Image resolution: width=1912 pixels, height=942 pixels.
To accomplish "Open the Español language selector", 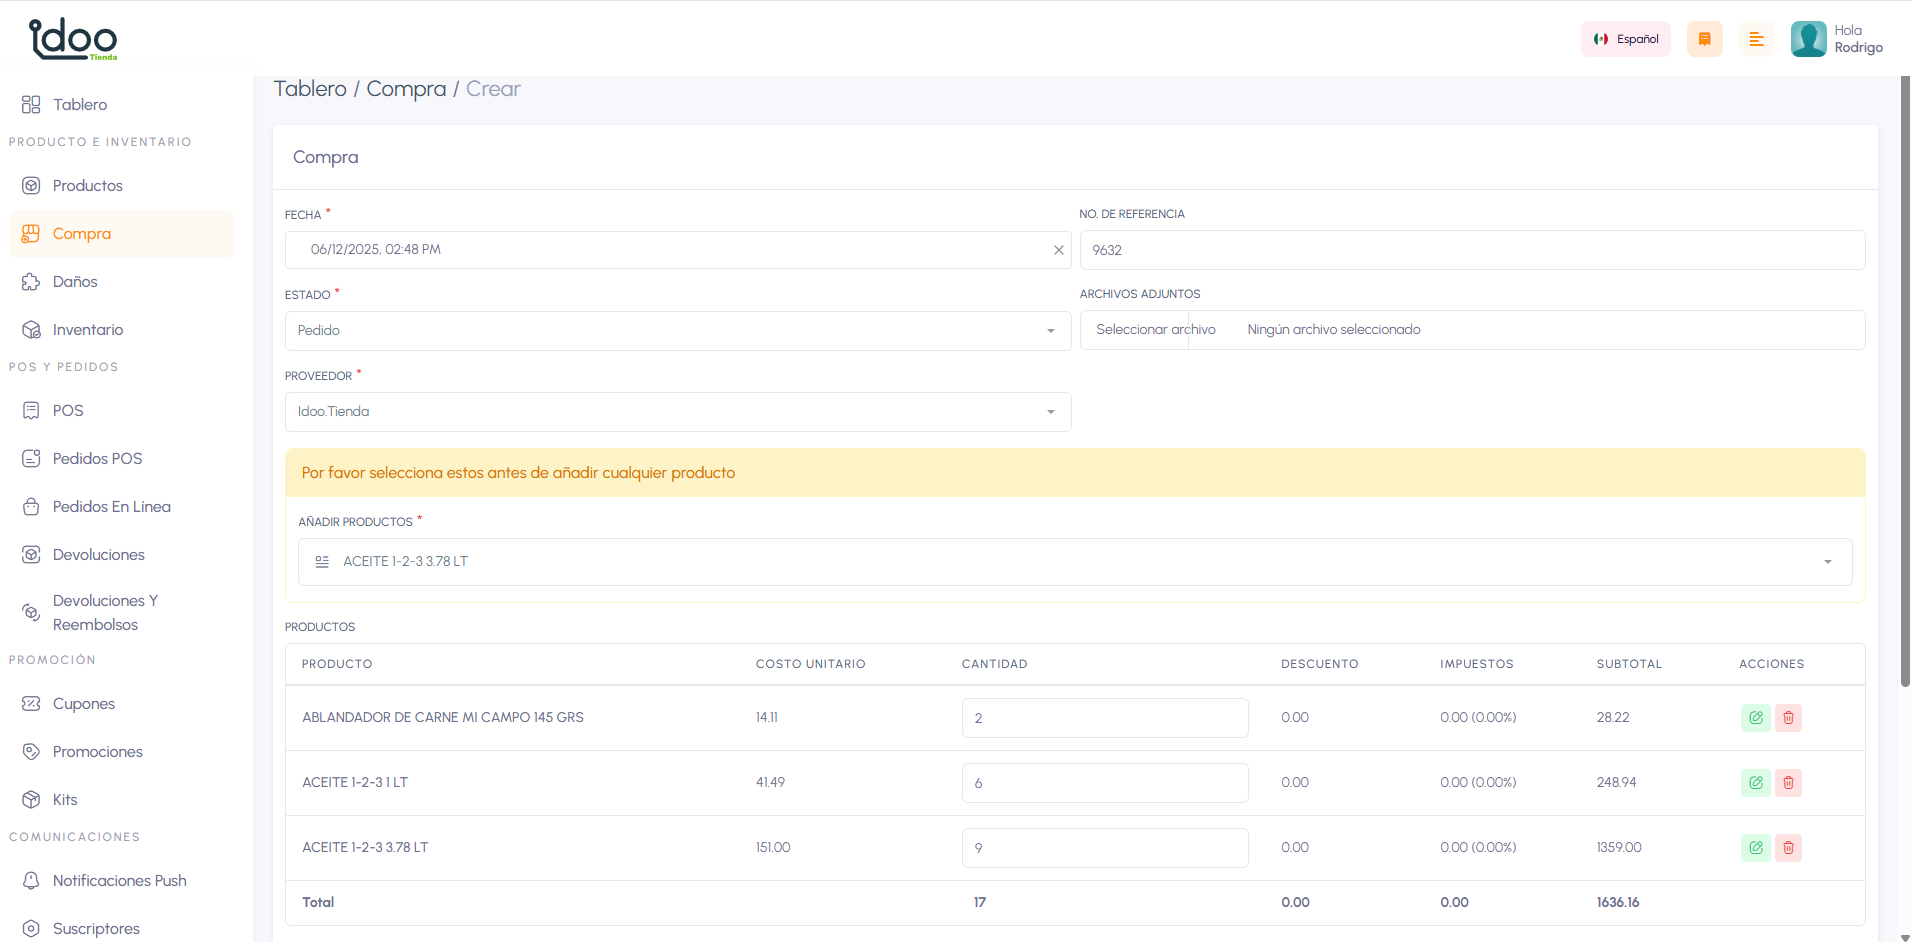I will click(x=1625, y=39).
